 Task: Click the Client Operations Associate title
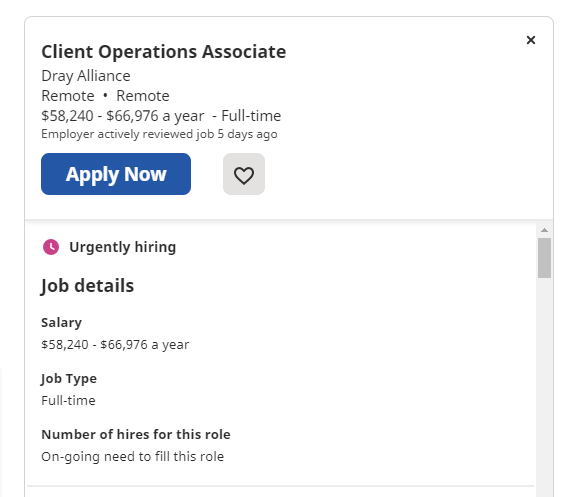(x=164, y=52)
